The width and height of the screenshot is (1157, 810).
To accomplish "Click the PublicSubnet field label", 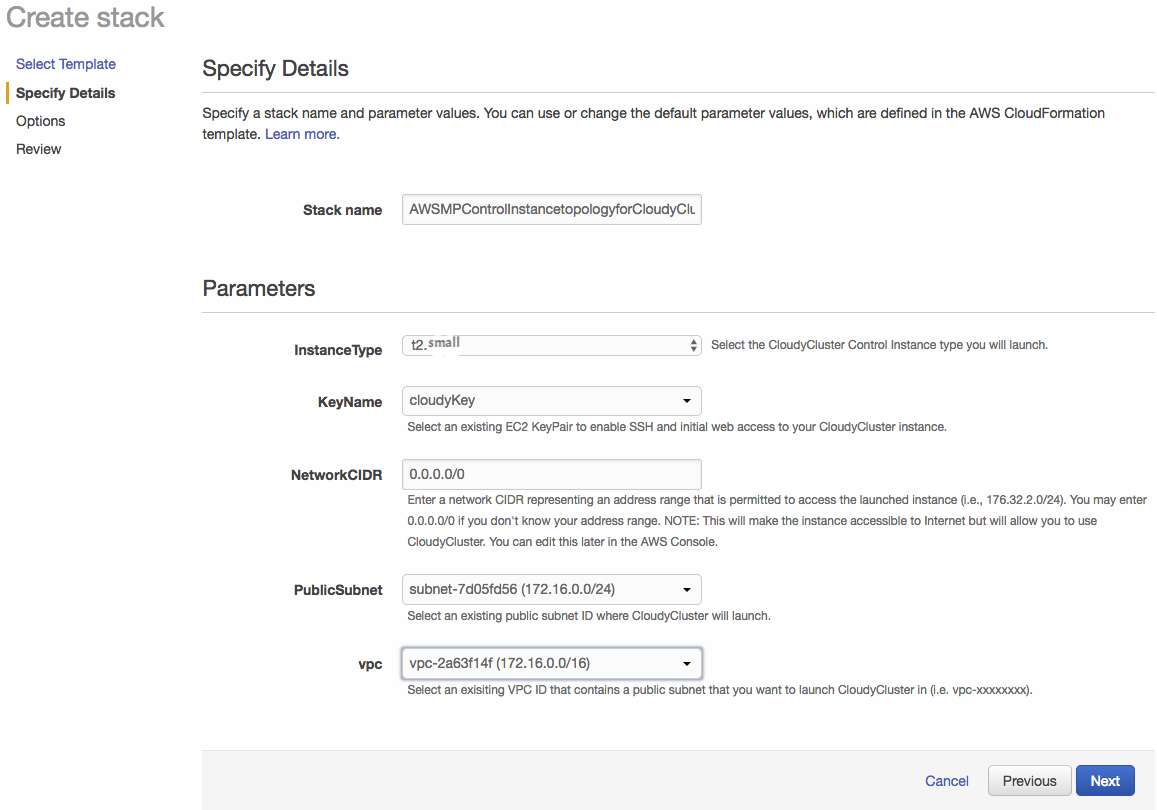I will [338, 590].
